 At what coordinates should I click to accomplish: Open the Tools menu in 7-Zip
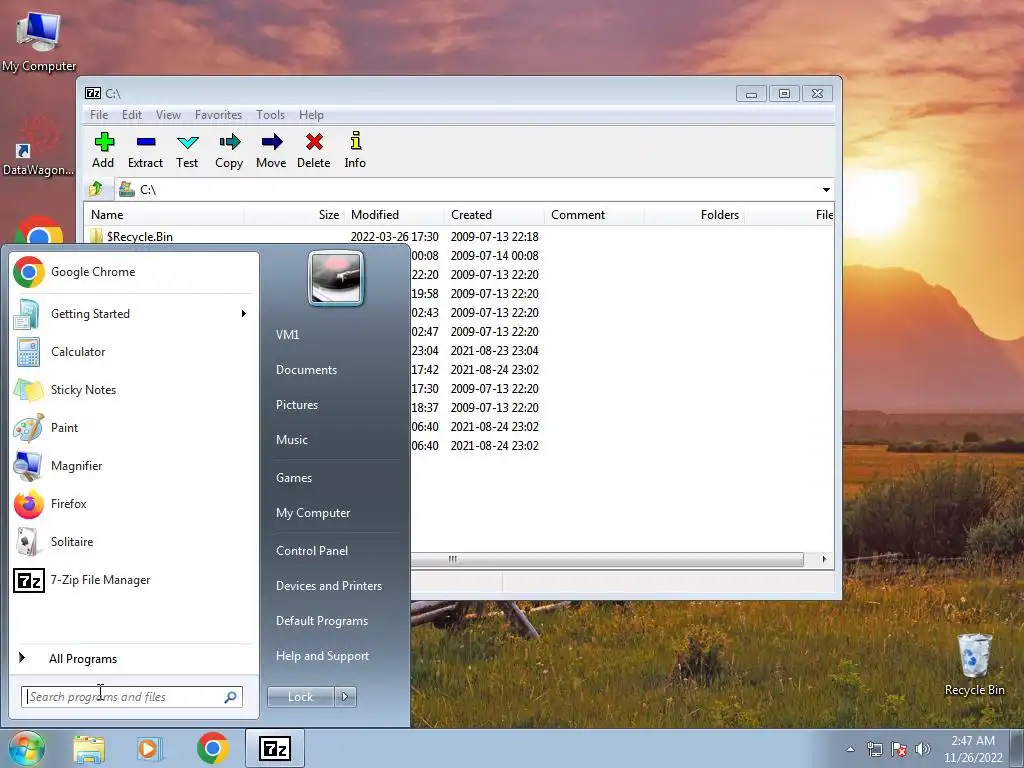270,115
